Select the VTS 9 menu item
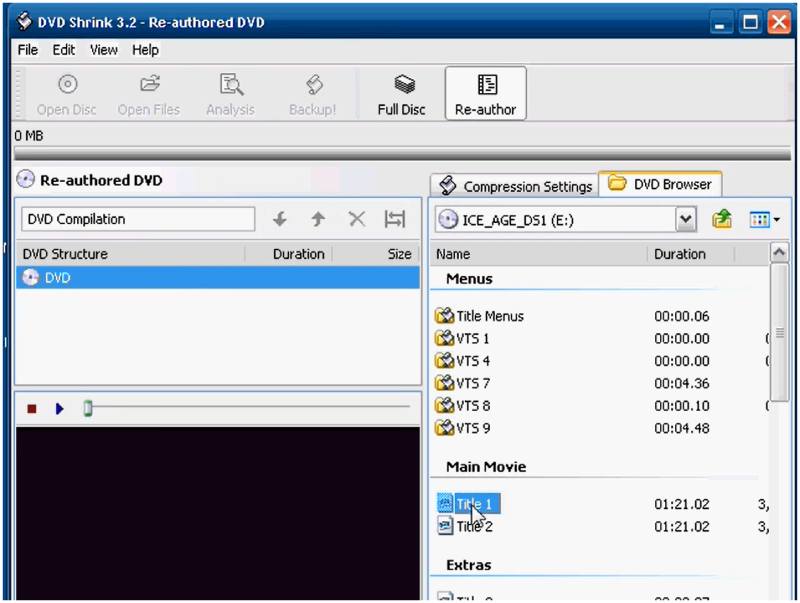Screen dimensions: 800x603 click(x=462, y=428)
